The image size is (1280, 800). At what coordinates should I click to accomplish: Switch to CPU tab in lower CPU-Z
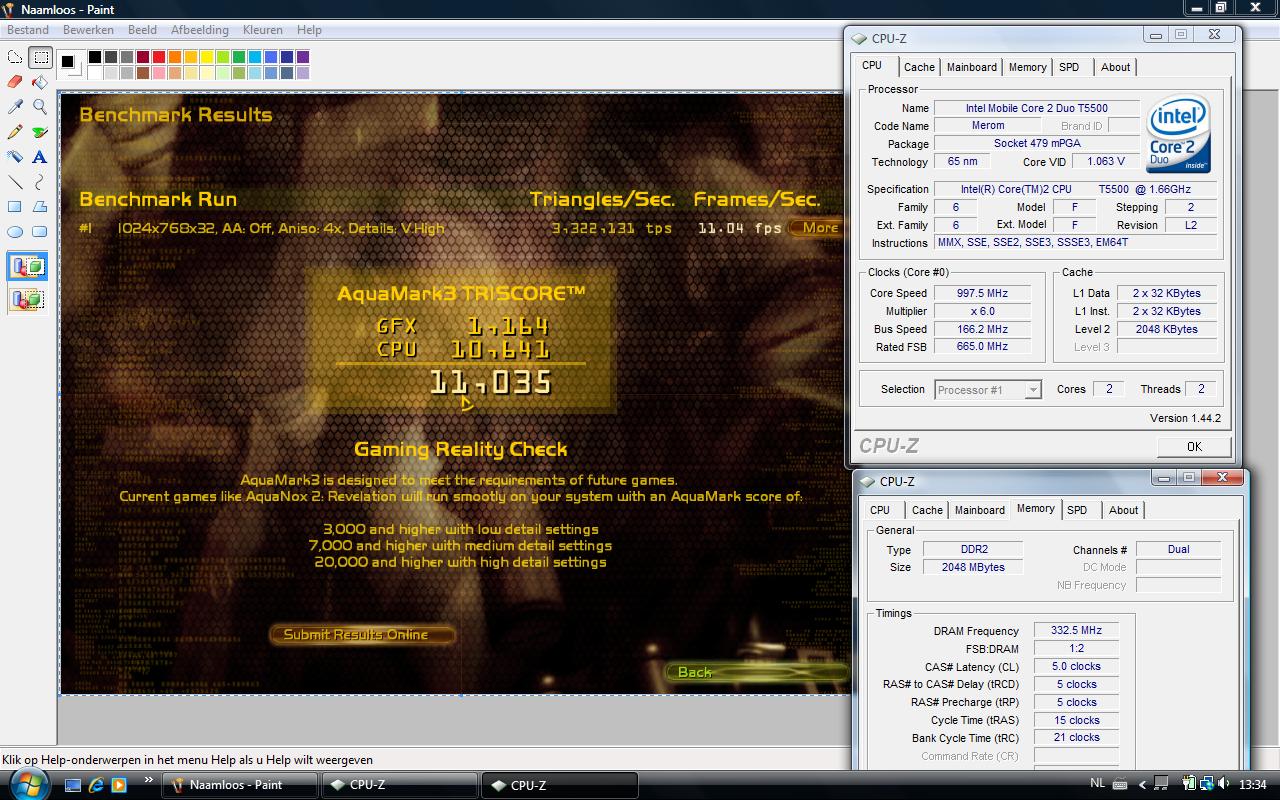[880, 510]
